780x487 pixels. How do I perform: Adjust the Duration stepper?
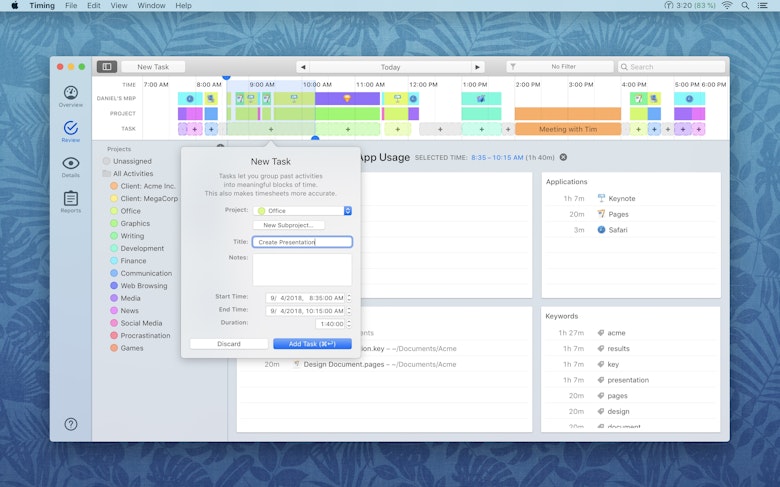click(x=349, y=324)
